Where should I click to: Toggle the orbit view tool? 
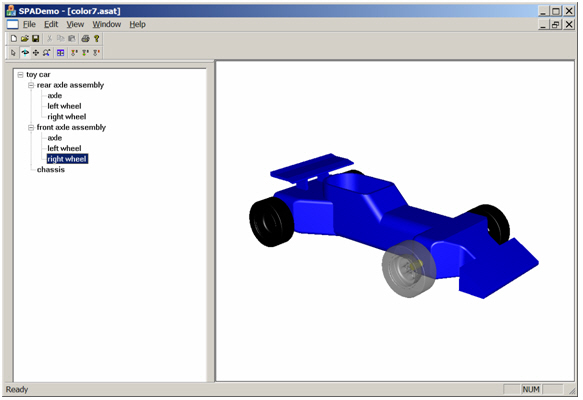(25, 53)
